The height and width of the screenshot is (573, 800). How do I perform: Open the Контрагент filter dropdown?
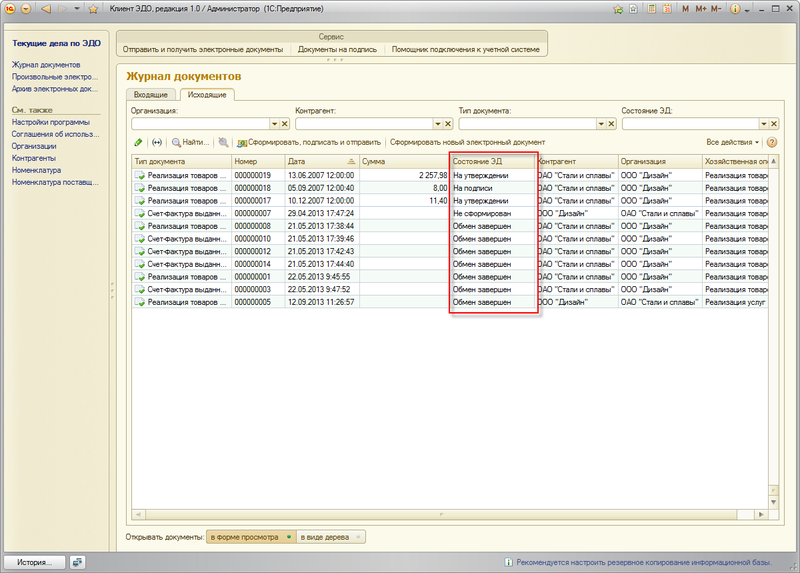tap(438, 123)
